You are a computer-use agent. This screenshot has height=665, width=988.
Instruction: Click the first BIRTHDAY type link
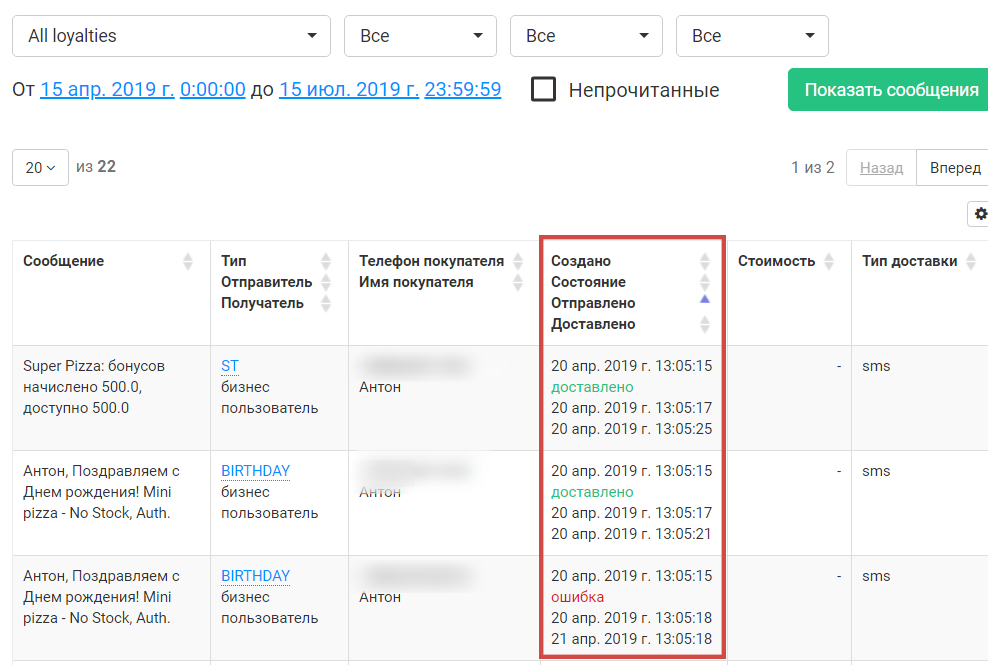[x=255, y=471]
